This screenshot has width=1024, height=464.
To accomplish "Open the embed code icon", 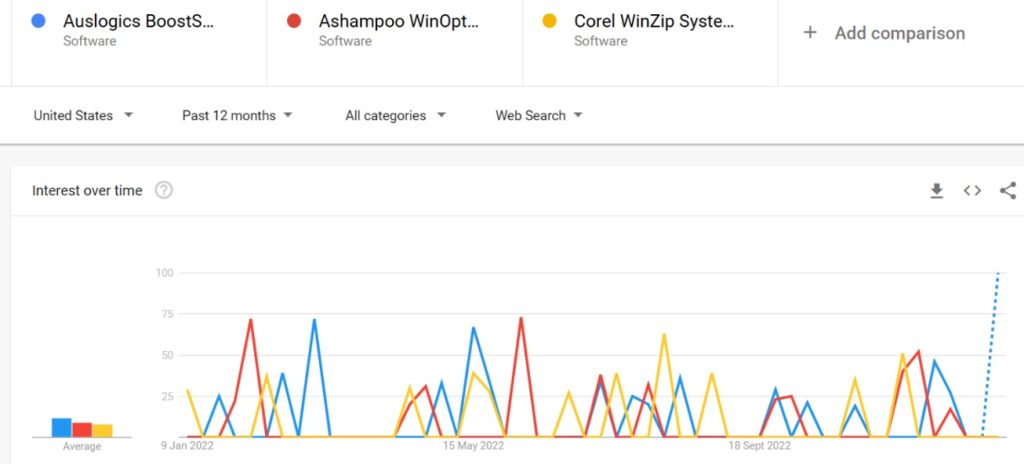I will tap(972, 191).
